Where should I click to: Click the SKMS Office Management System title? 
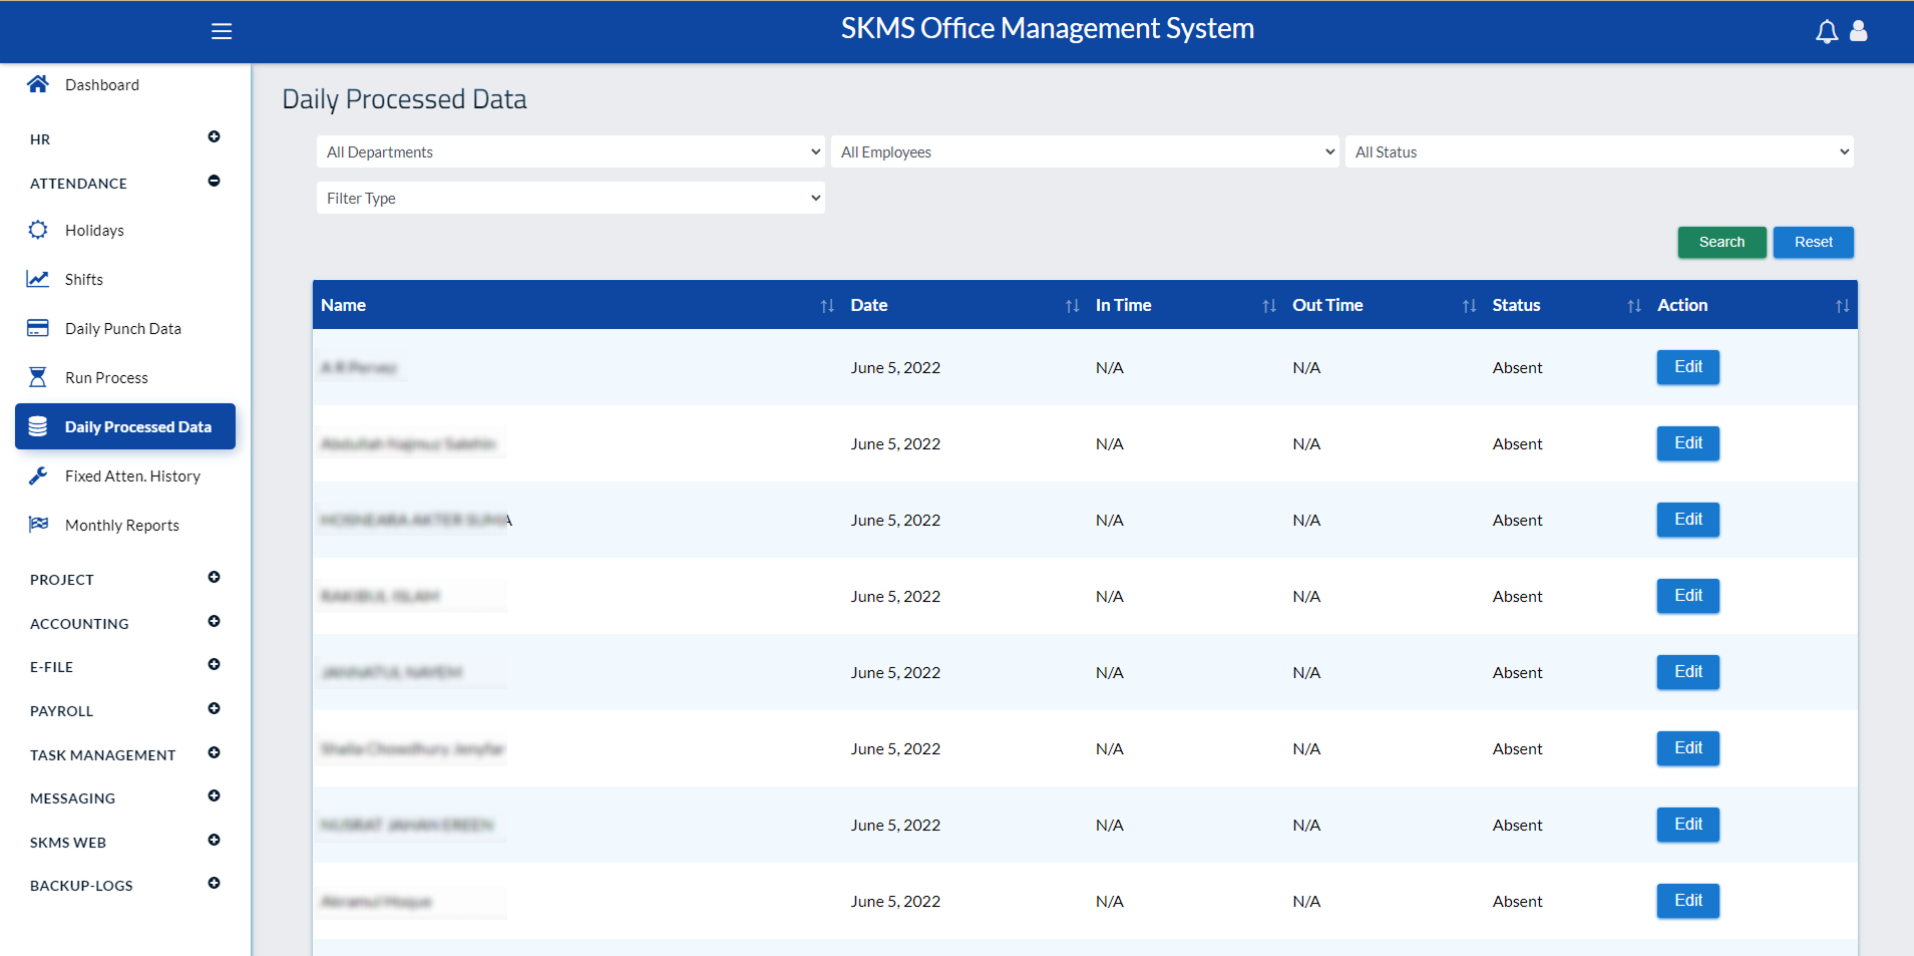click(1047, 28)
